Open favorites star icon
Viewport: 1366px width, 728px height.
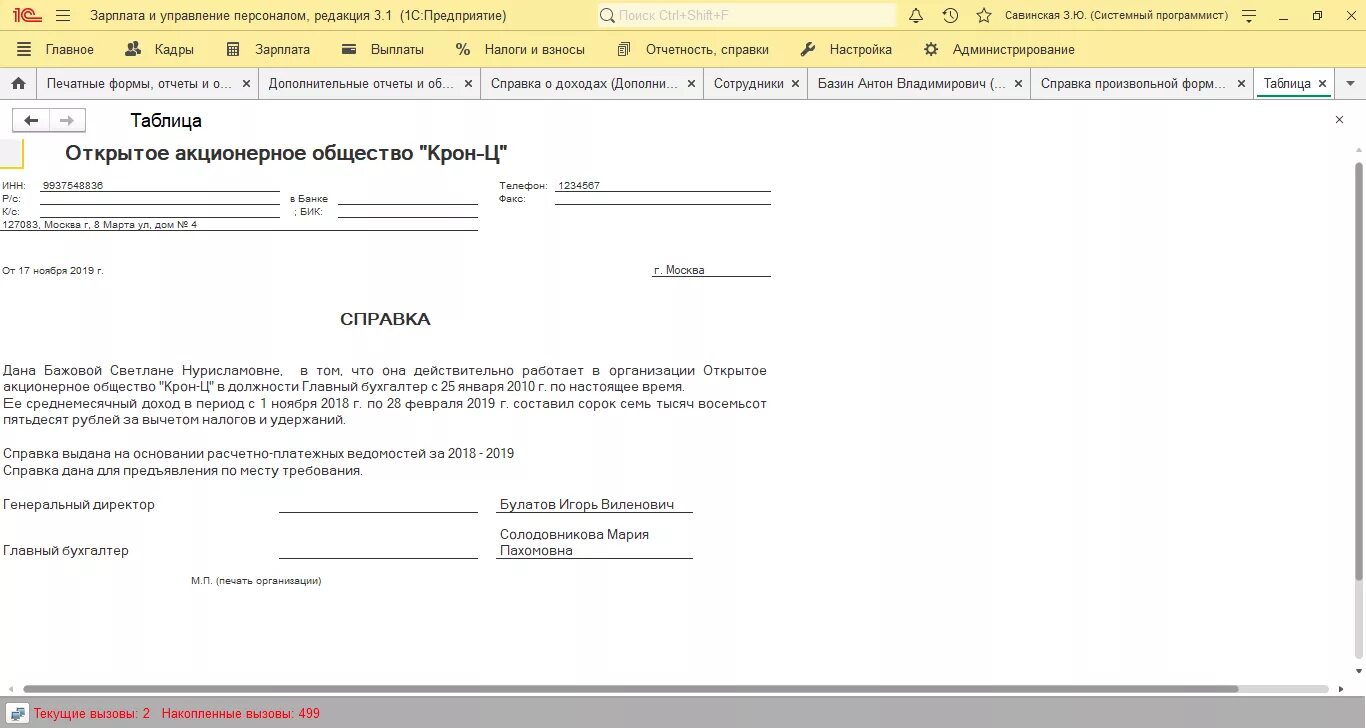[984, 15]
